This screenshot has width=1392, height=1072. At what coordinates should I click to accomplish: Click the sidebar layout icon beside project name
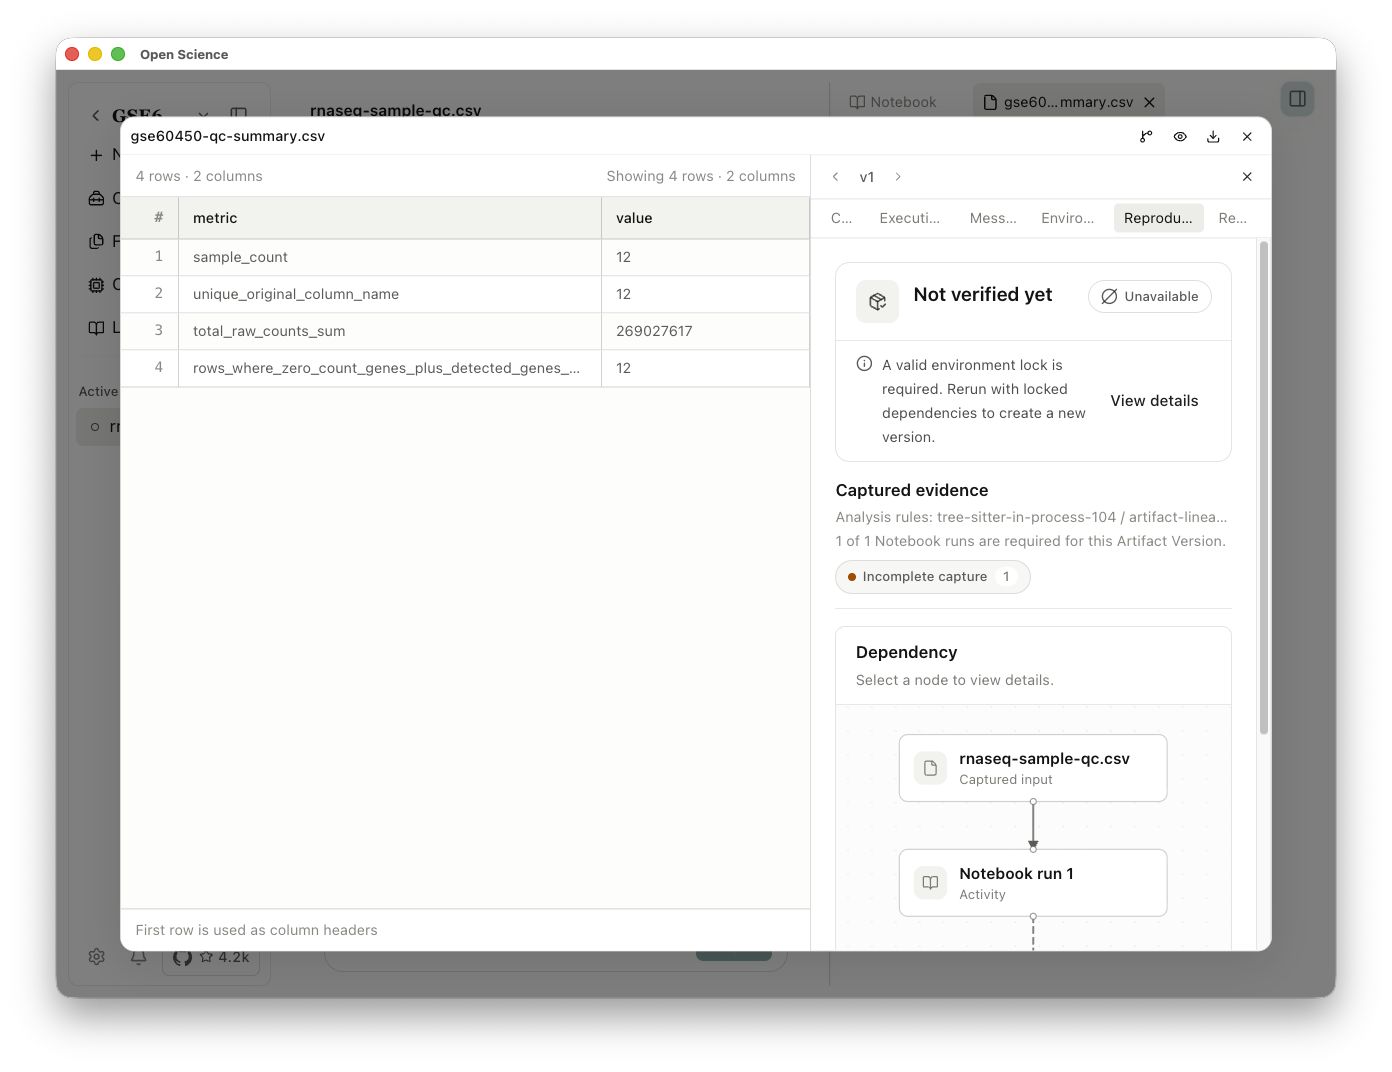coord(238,113)
